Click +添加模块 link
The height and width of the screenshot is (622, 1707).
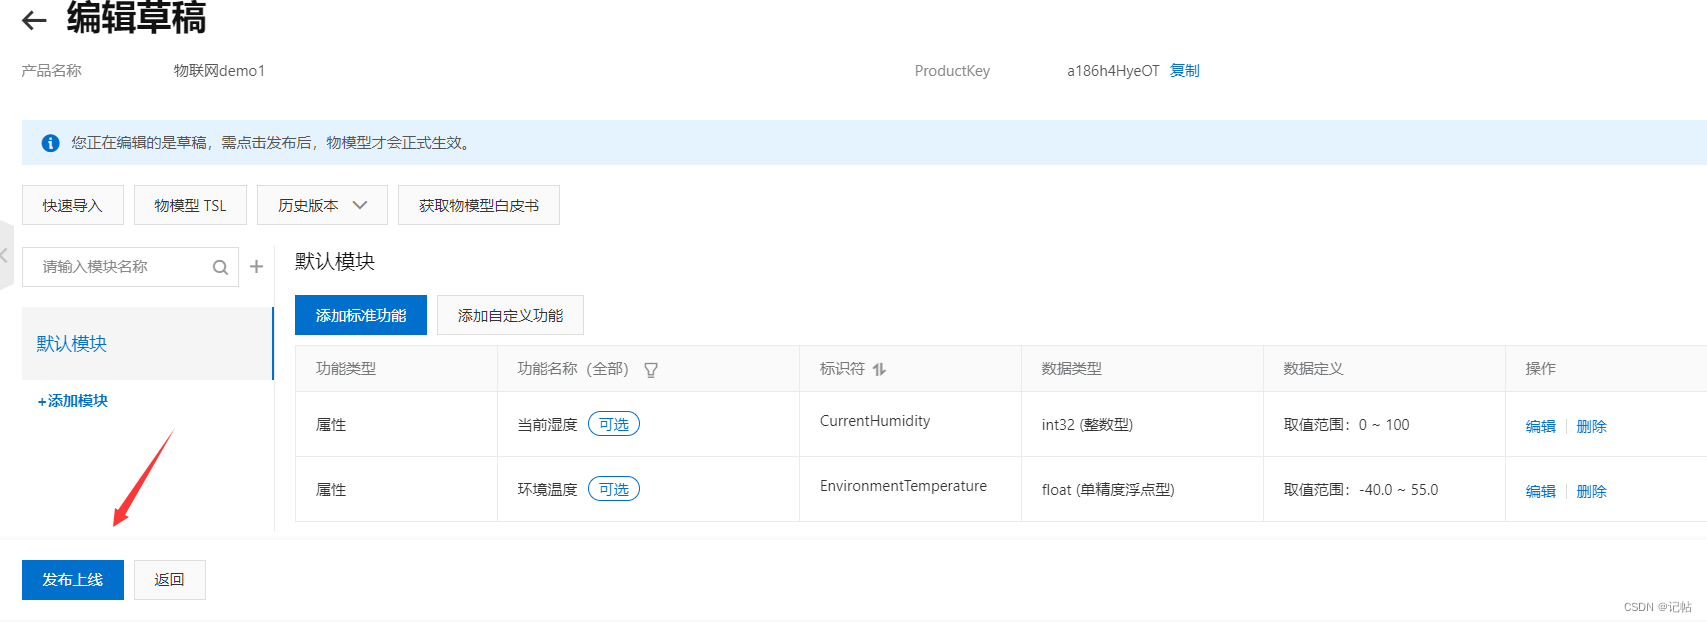click(x=73, y=401)
